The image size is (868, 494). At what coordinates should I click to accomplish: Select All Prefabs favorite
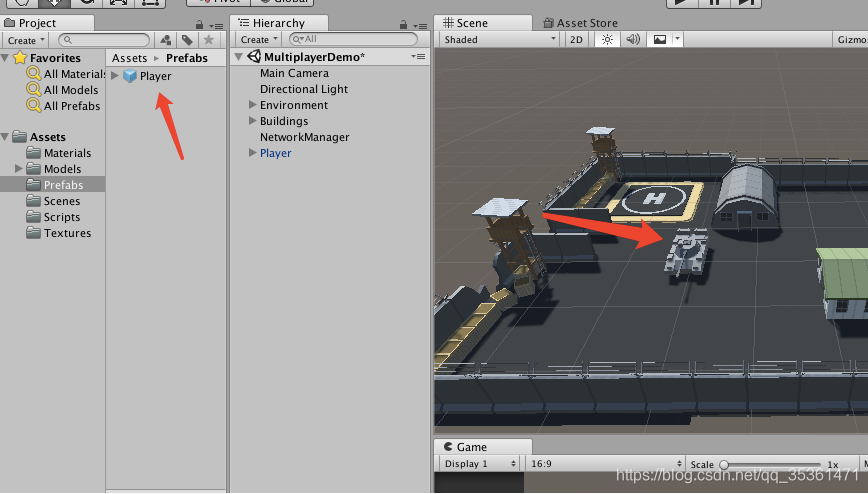72,106
